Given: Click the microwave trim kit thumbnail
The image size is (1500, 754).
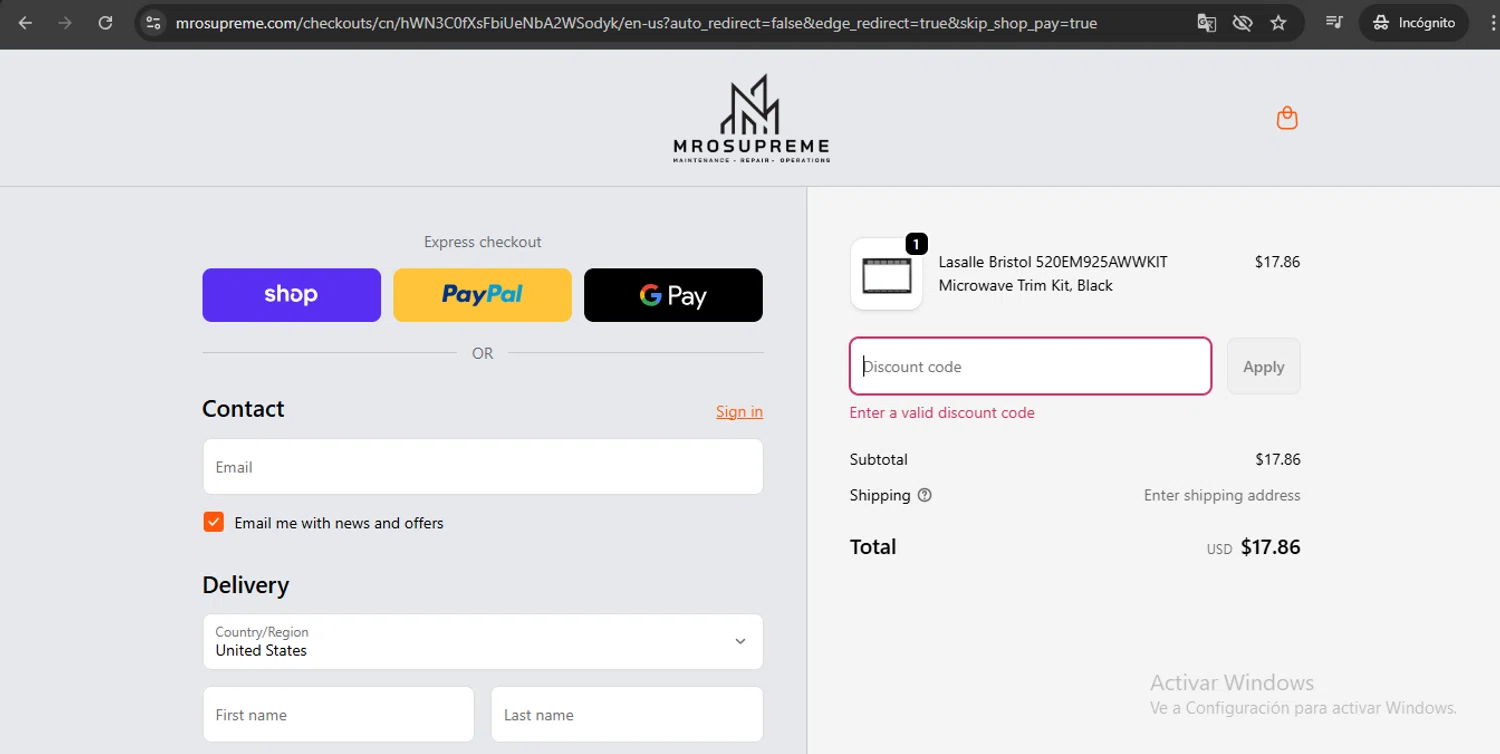Looking at the screenshot, I should pos(886,274).
